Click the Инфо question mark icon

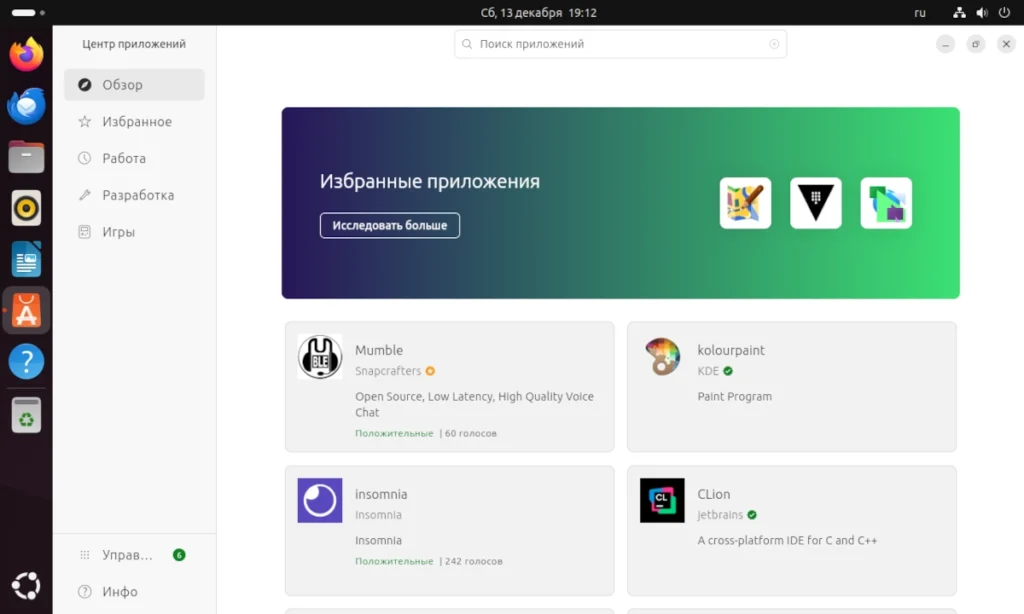click(84, 592)
